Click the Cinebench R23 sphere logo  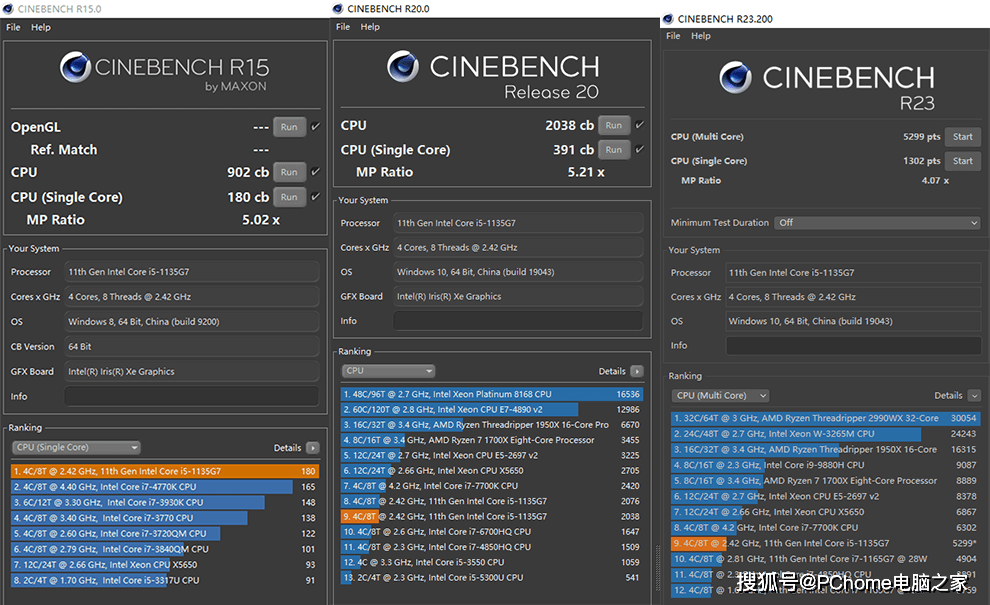(736, 78)
